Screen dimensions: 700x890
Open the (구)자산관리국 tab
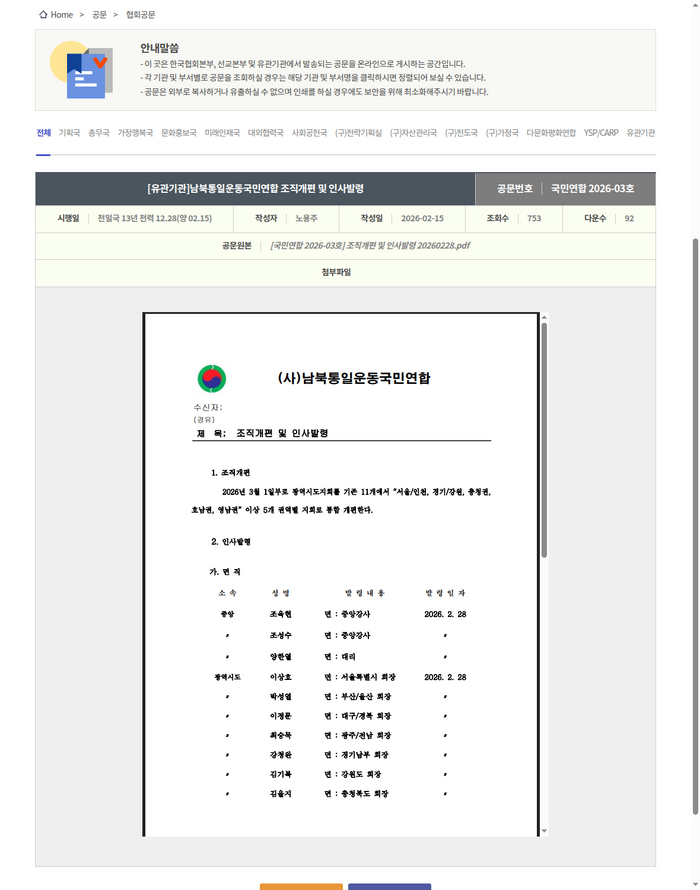click(x=413, y=133)
